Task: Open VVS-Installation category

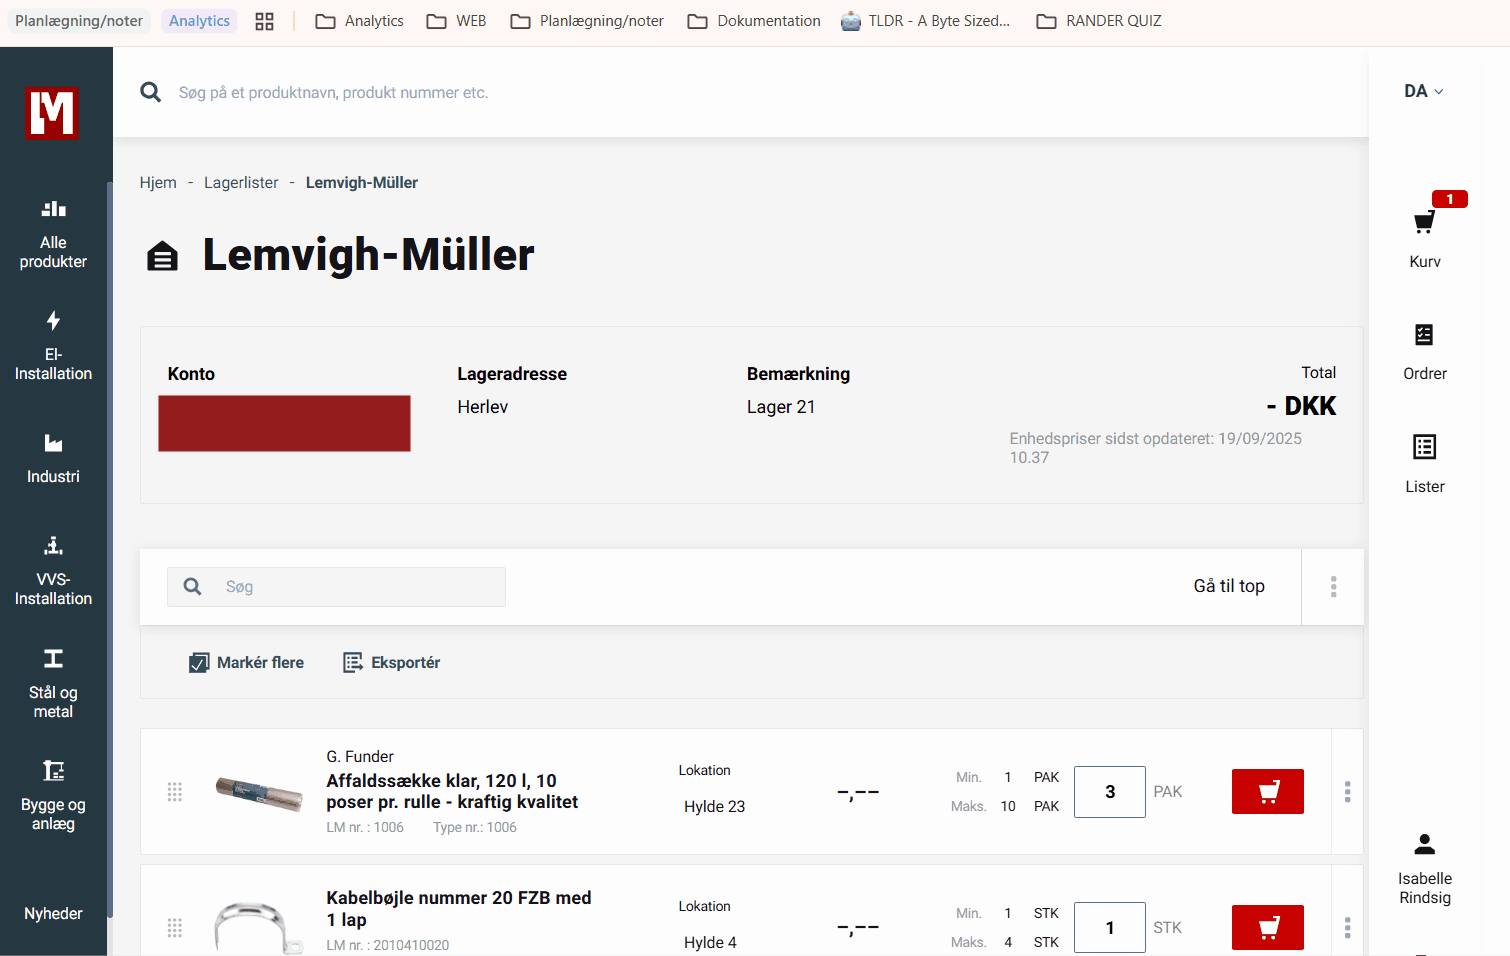Action: pyautogui.click(x=53, y=570)
